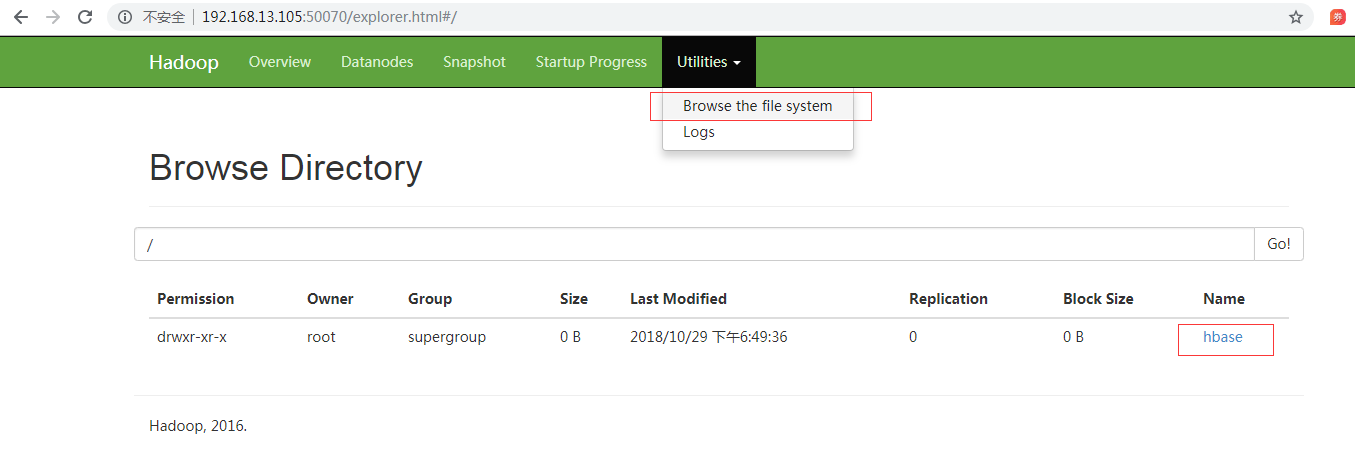Click the browser back arrow
Viewport: 1355px width, 458px height.
coord(21,17)
